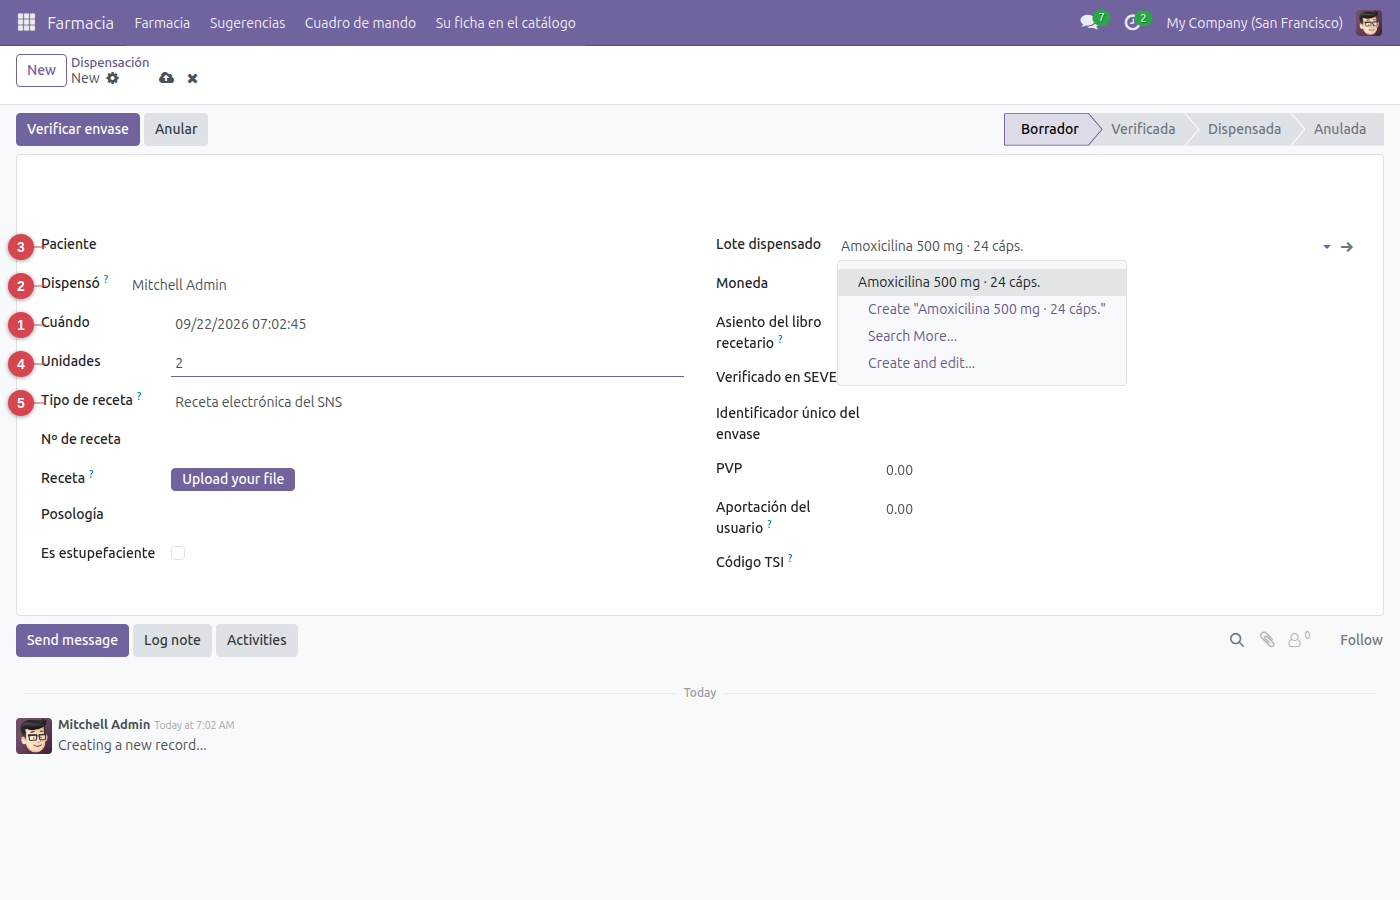Open the apps grid menu icon
This screenshot has width=1400, height=900.
pos(26,22)
